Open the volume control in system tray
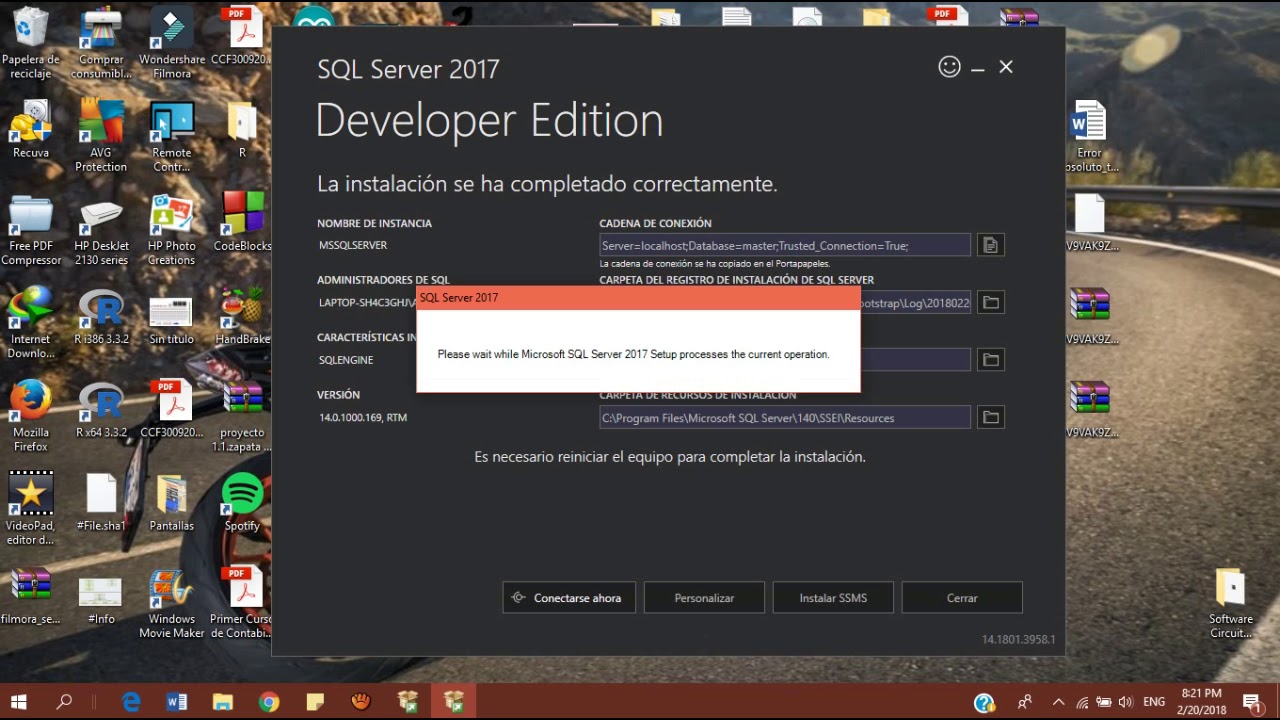Screen dimensions: 1280x720 (1126, 702)
